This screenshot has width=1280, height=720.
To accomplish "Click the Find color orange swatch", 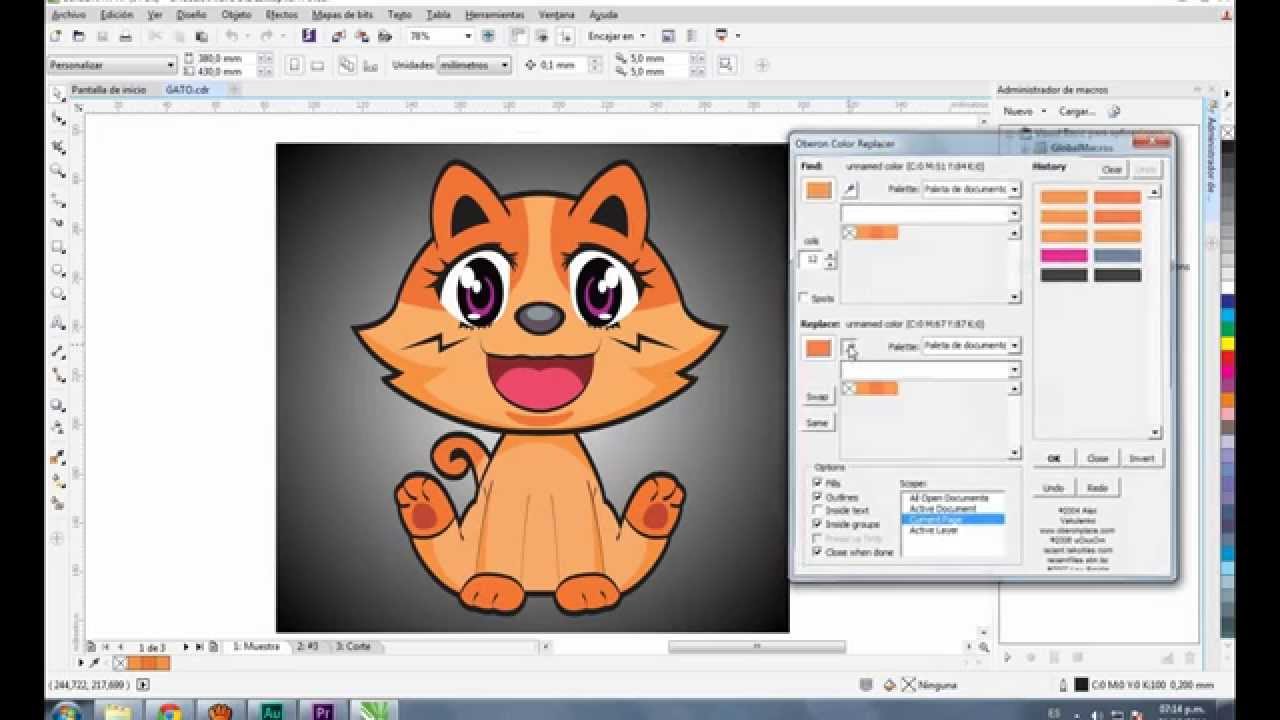I will click(819, 190).
